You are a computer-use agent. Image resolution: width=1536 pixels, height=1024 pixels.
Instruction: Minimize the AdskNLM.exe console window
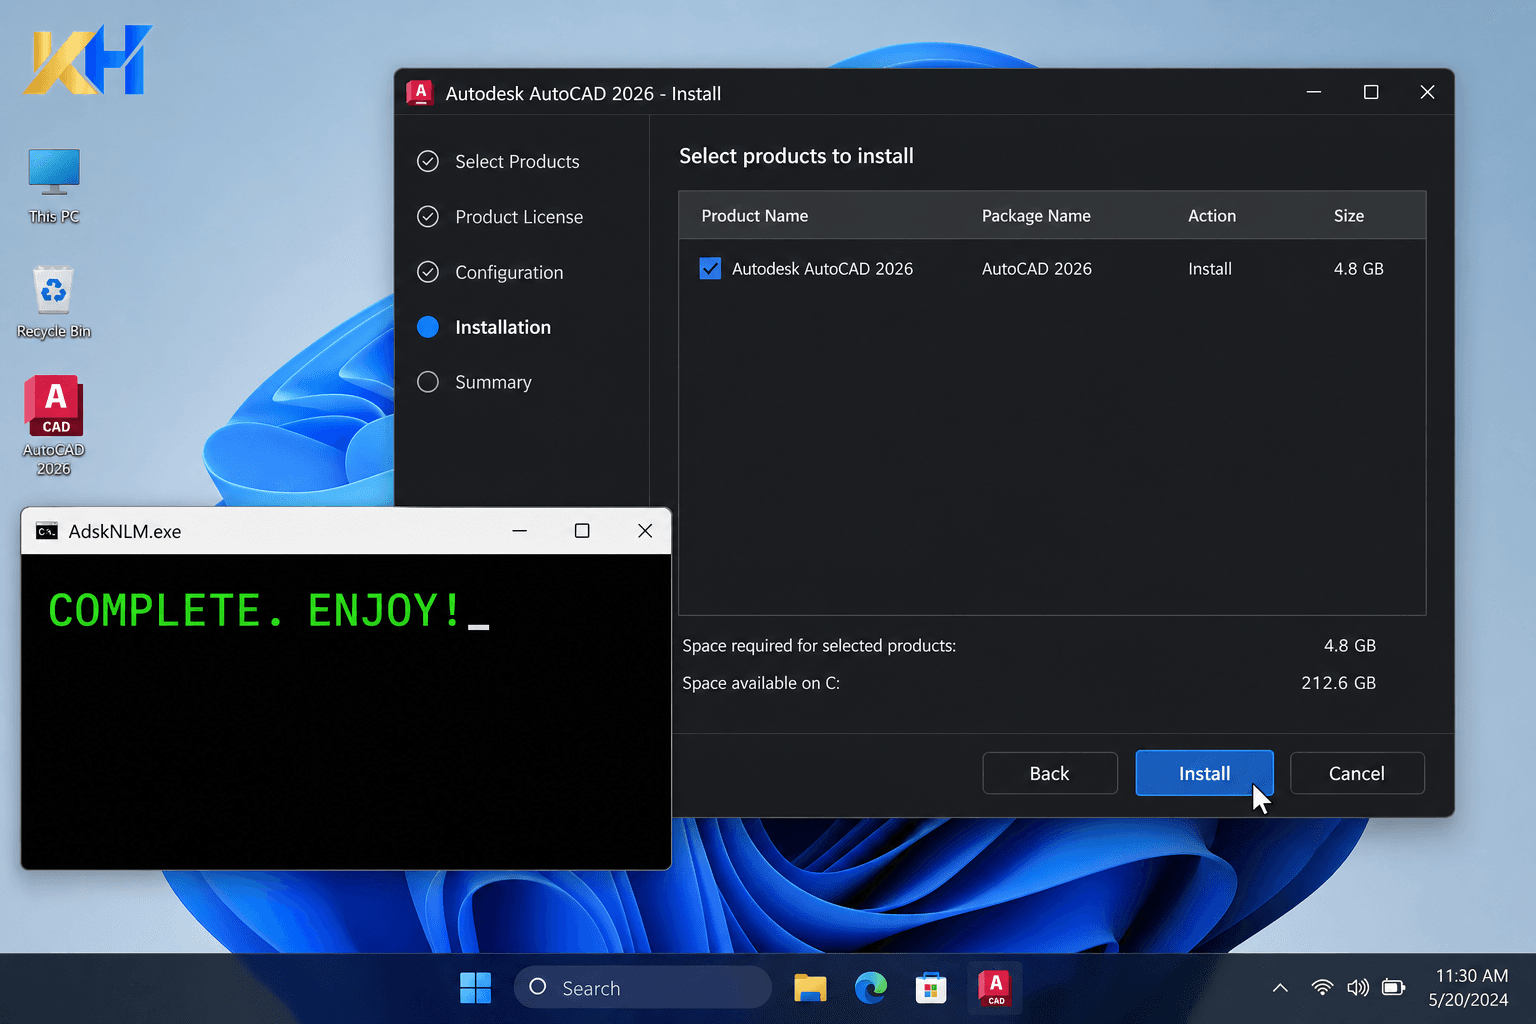[x=520, y=531]
